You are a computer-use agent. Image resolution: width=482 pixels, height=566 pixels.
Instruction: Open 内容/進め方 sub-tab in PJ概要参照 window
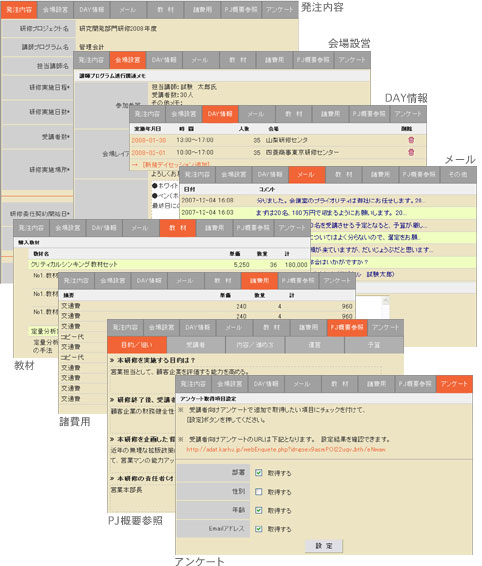point(255,345)
